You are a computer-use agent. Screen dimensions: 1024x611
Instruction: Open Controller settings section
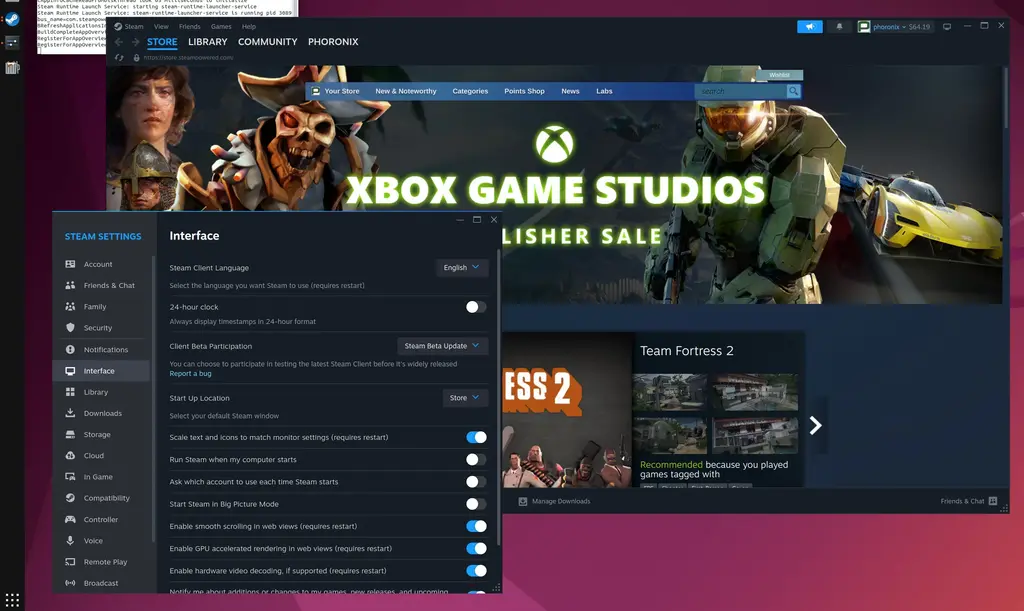coord(101,520)
